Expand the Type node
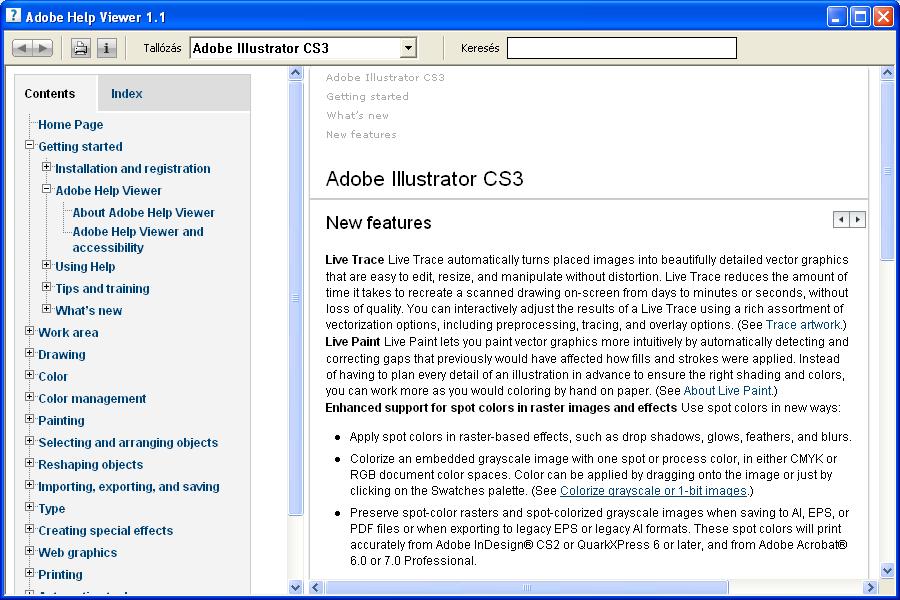This screenshot has width=900, height=600. click(30, 507)
